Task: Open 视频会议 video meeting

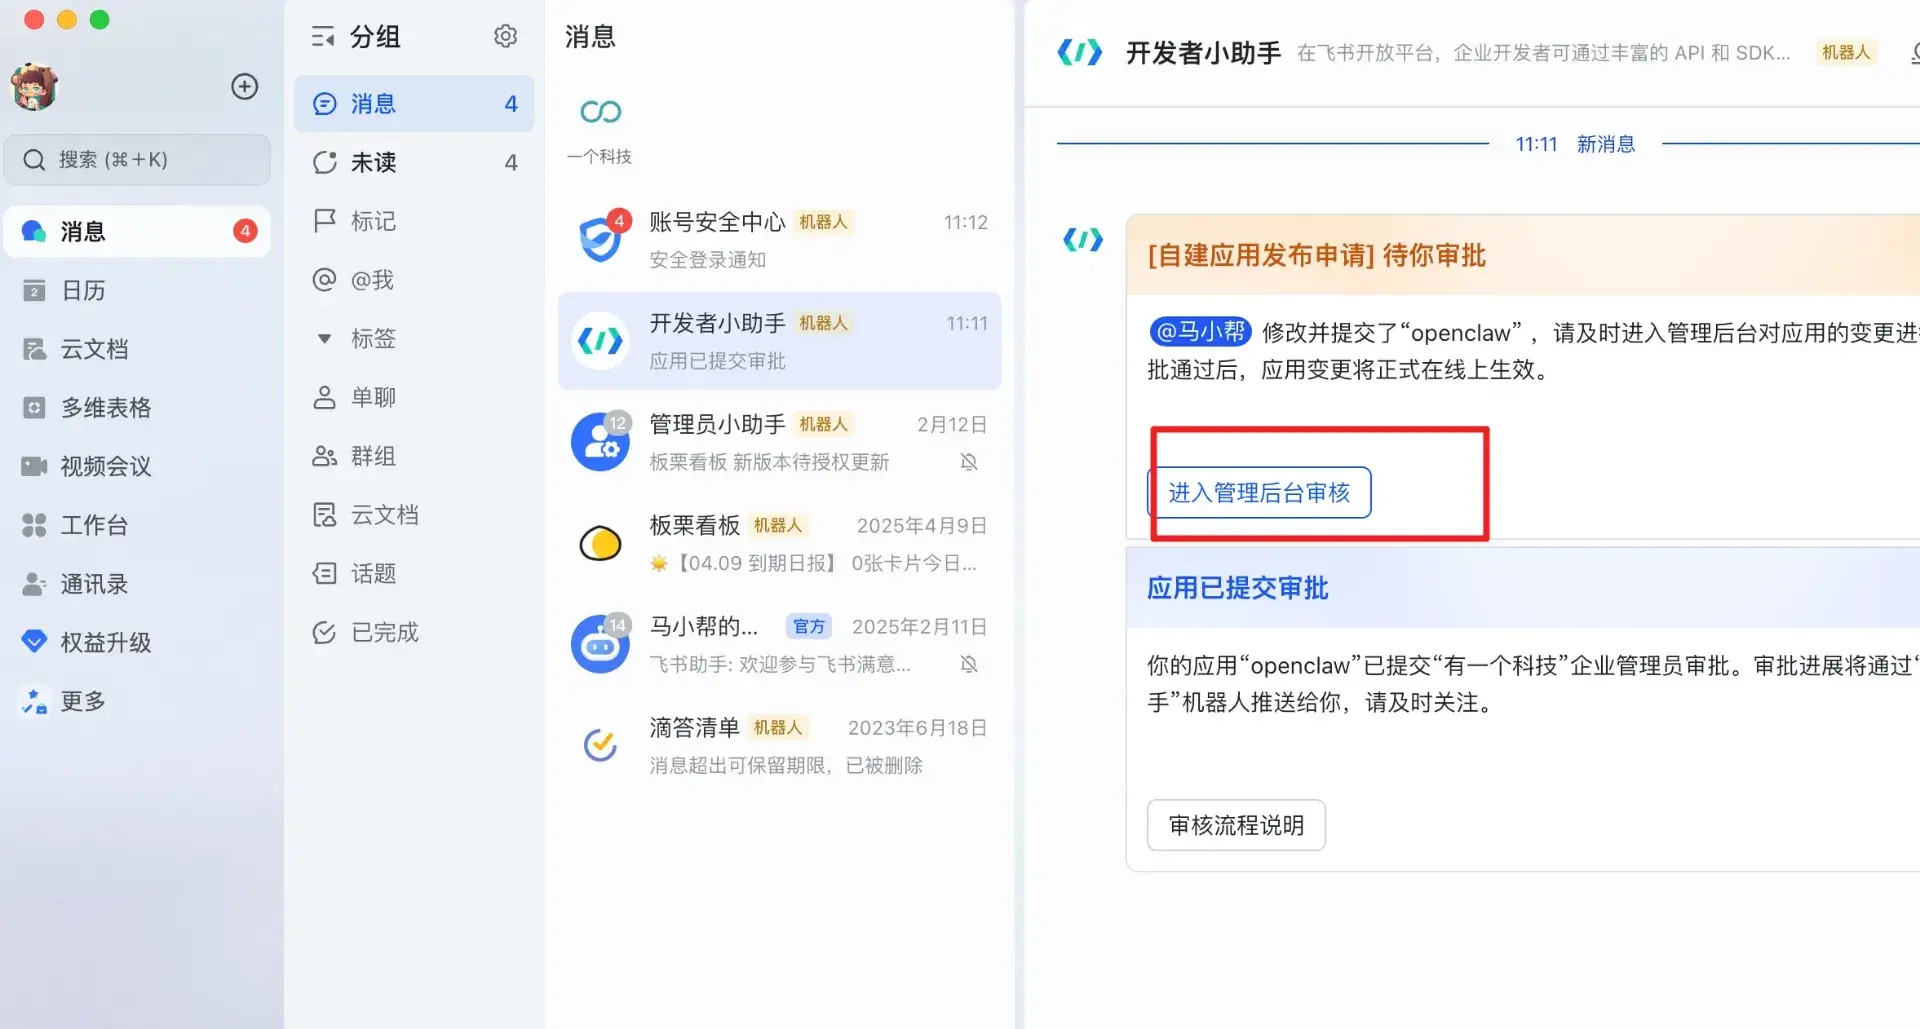Action: (105, 466)
